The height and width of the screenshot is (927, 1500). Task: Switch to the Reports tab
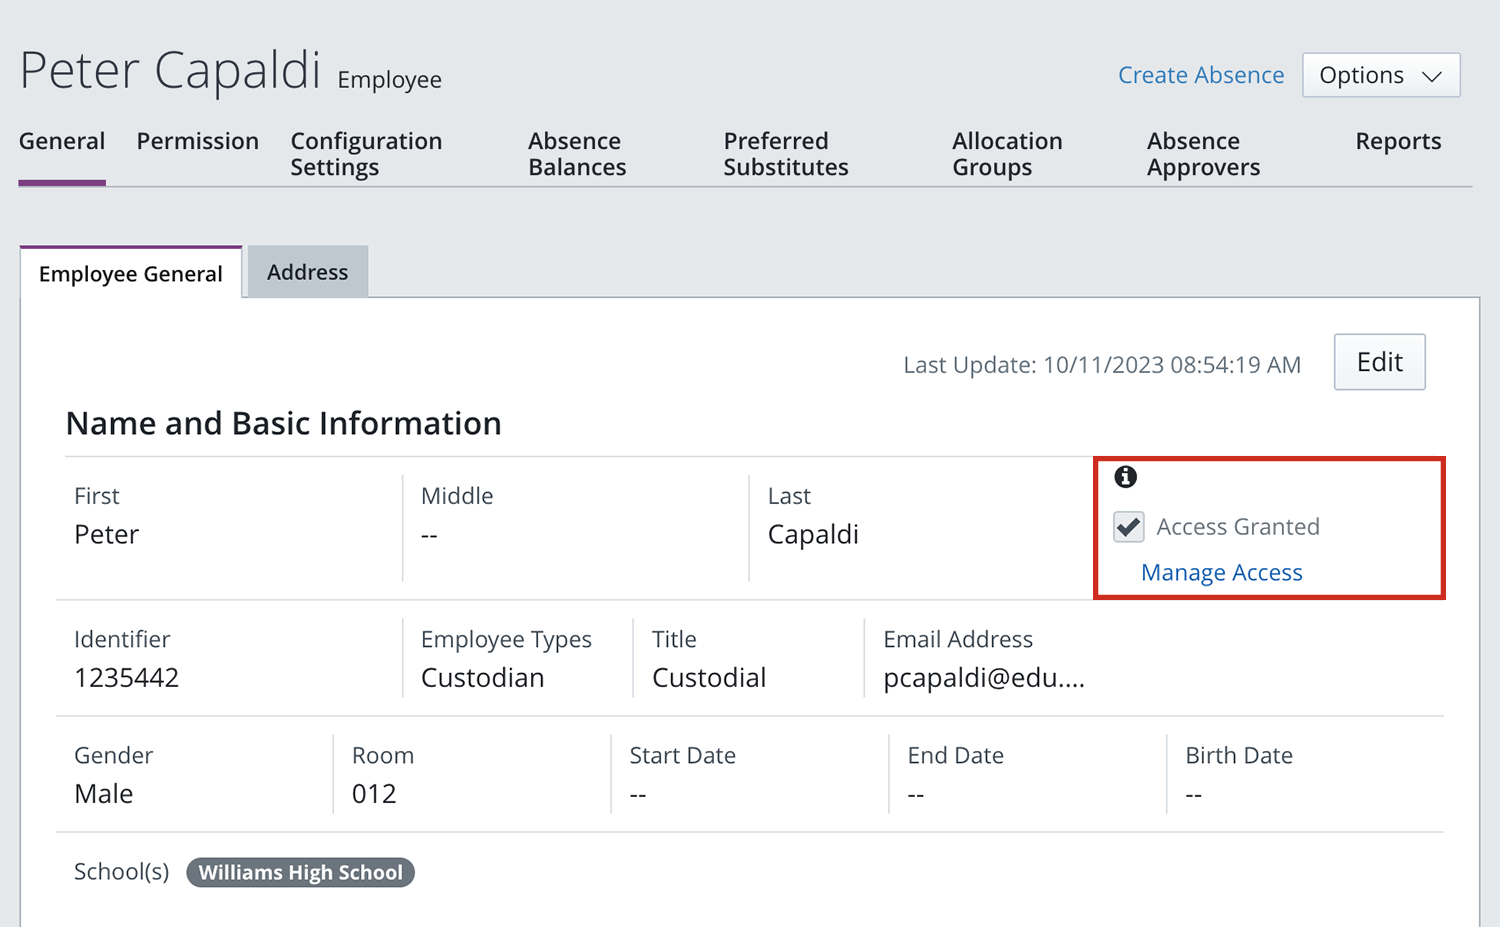pyautogui.click(x=1397, y=142)
